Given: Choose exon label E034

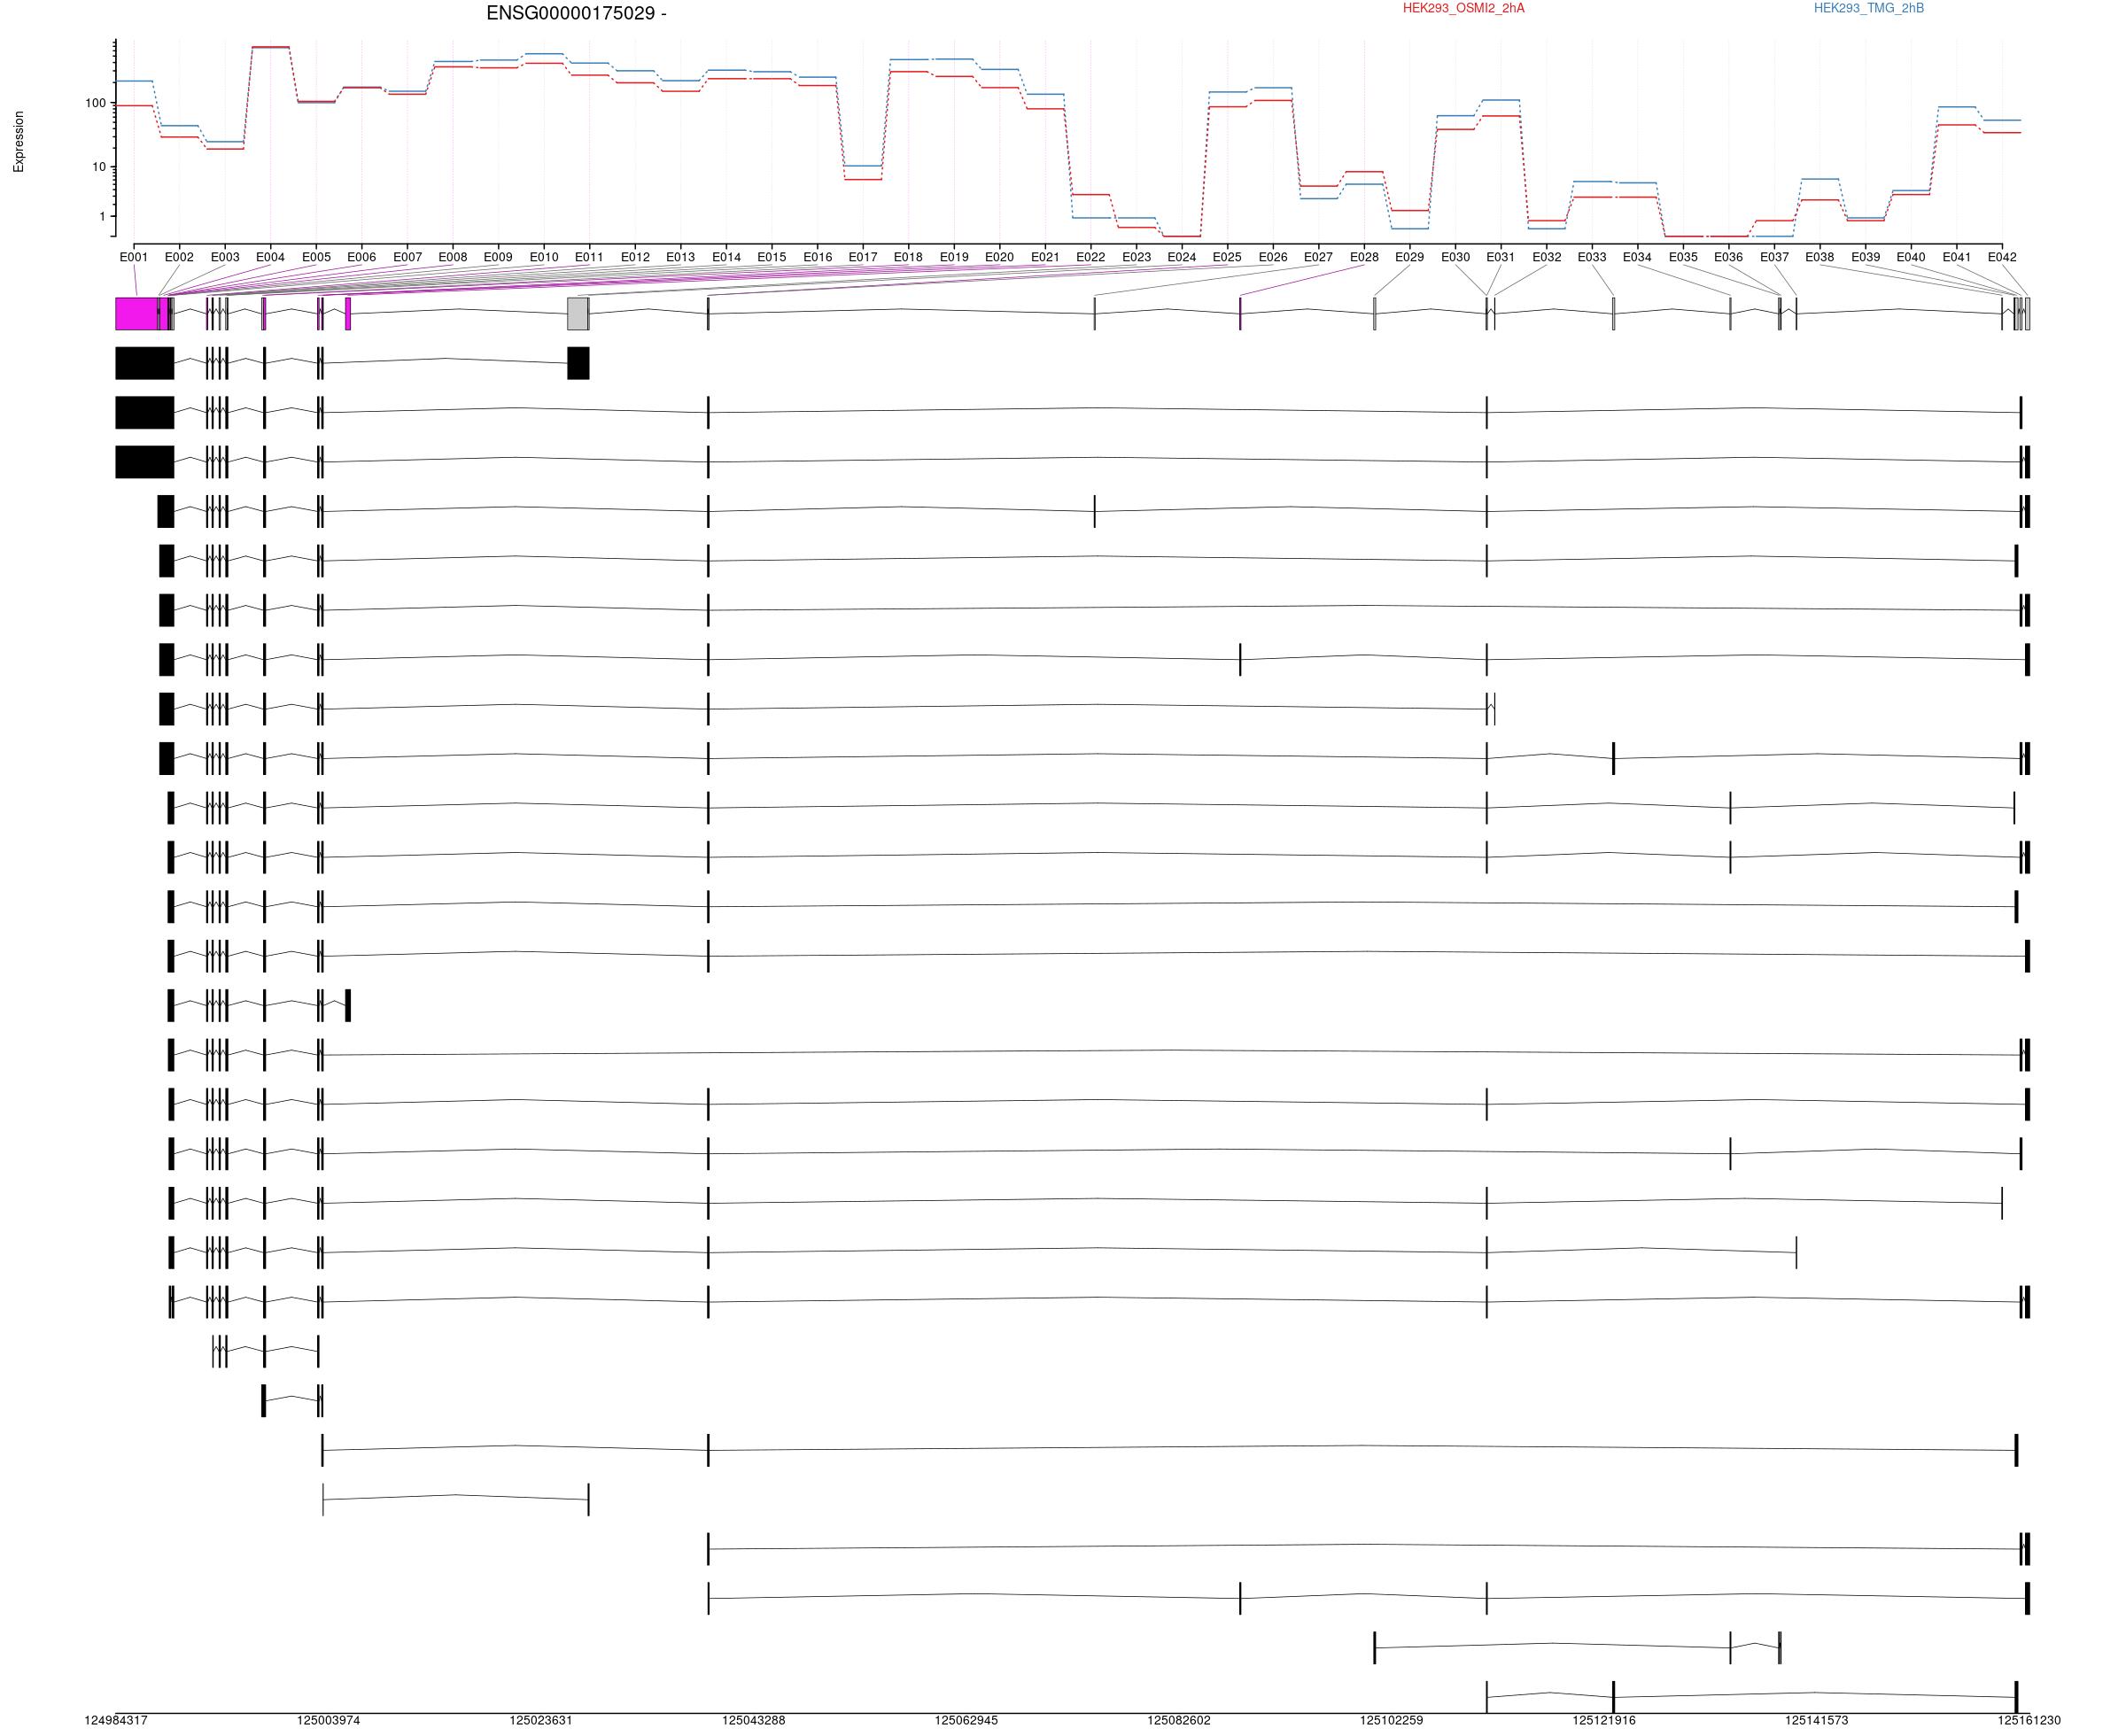Looking at the screenshot, I should tap(1637, 257).
